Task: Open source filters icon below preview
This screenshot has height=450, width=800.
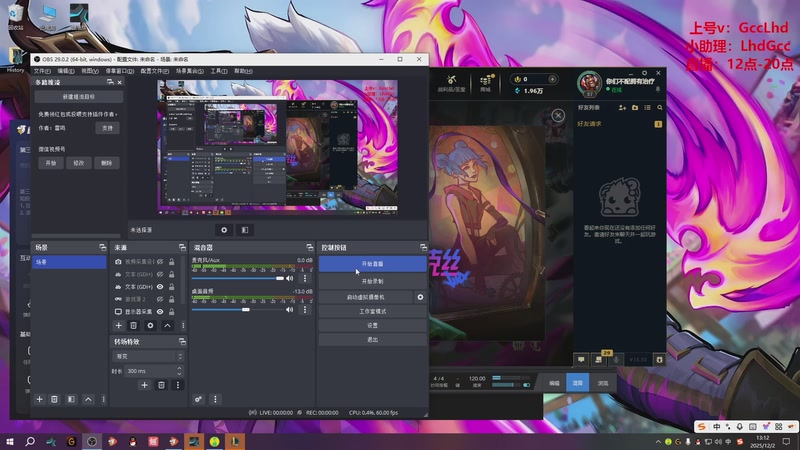Action: tap(245, 230)
